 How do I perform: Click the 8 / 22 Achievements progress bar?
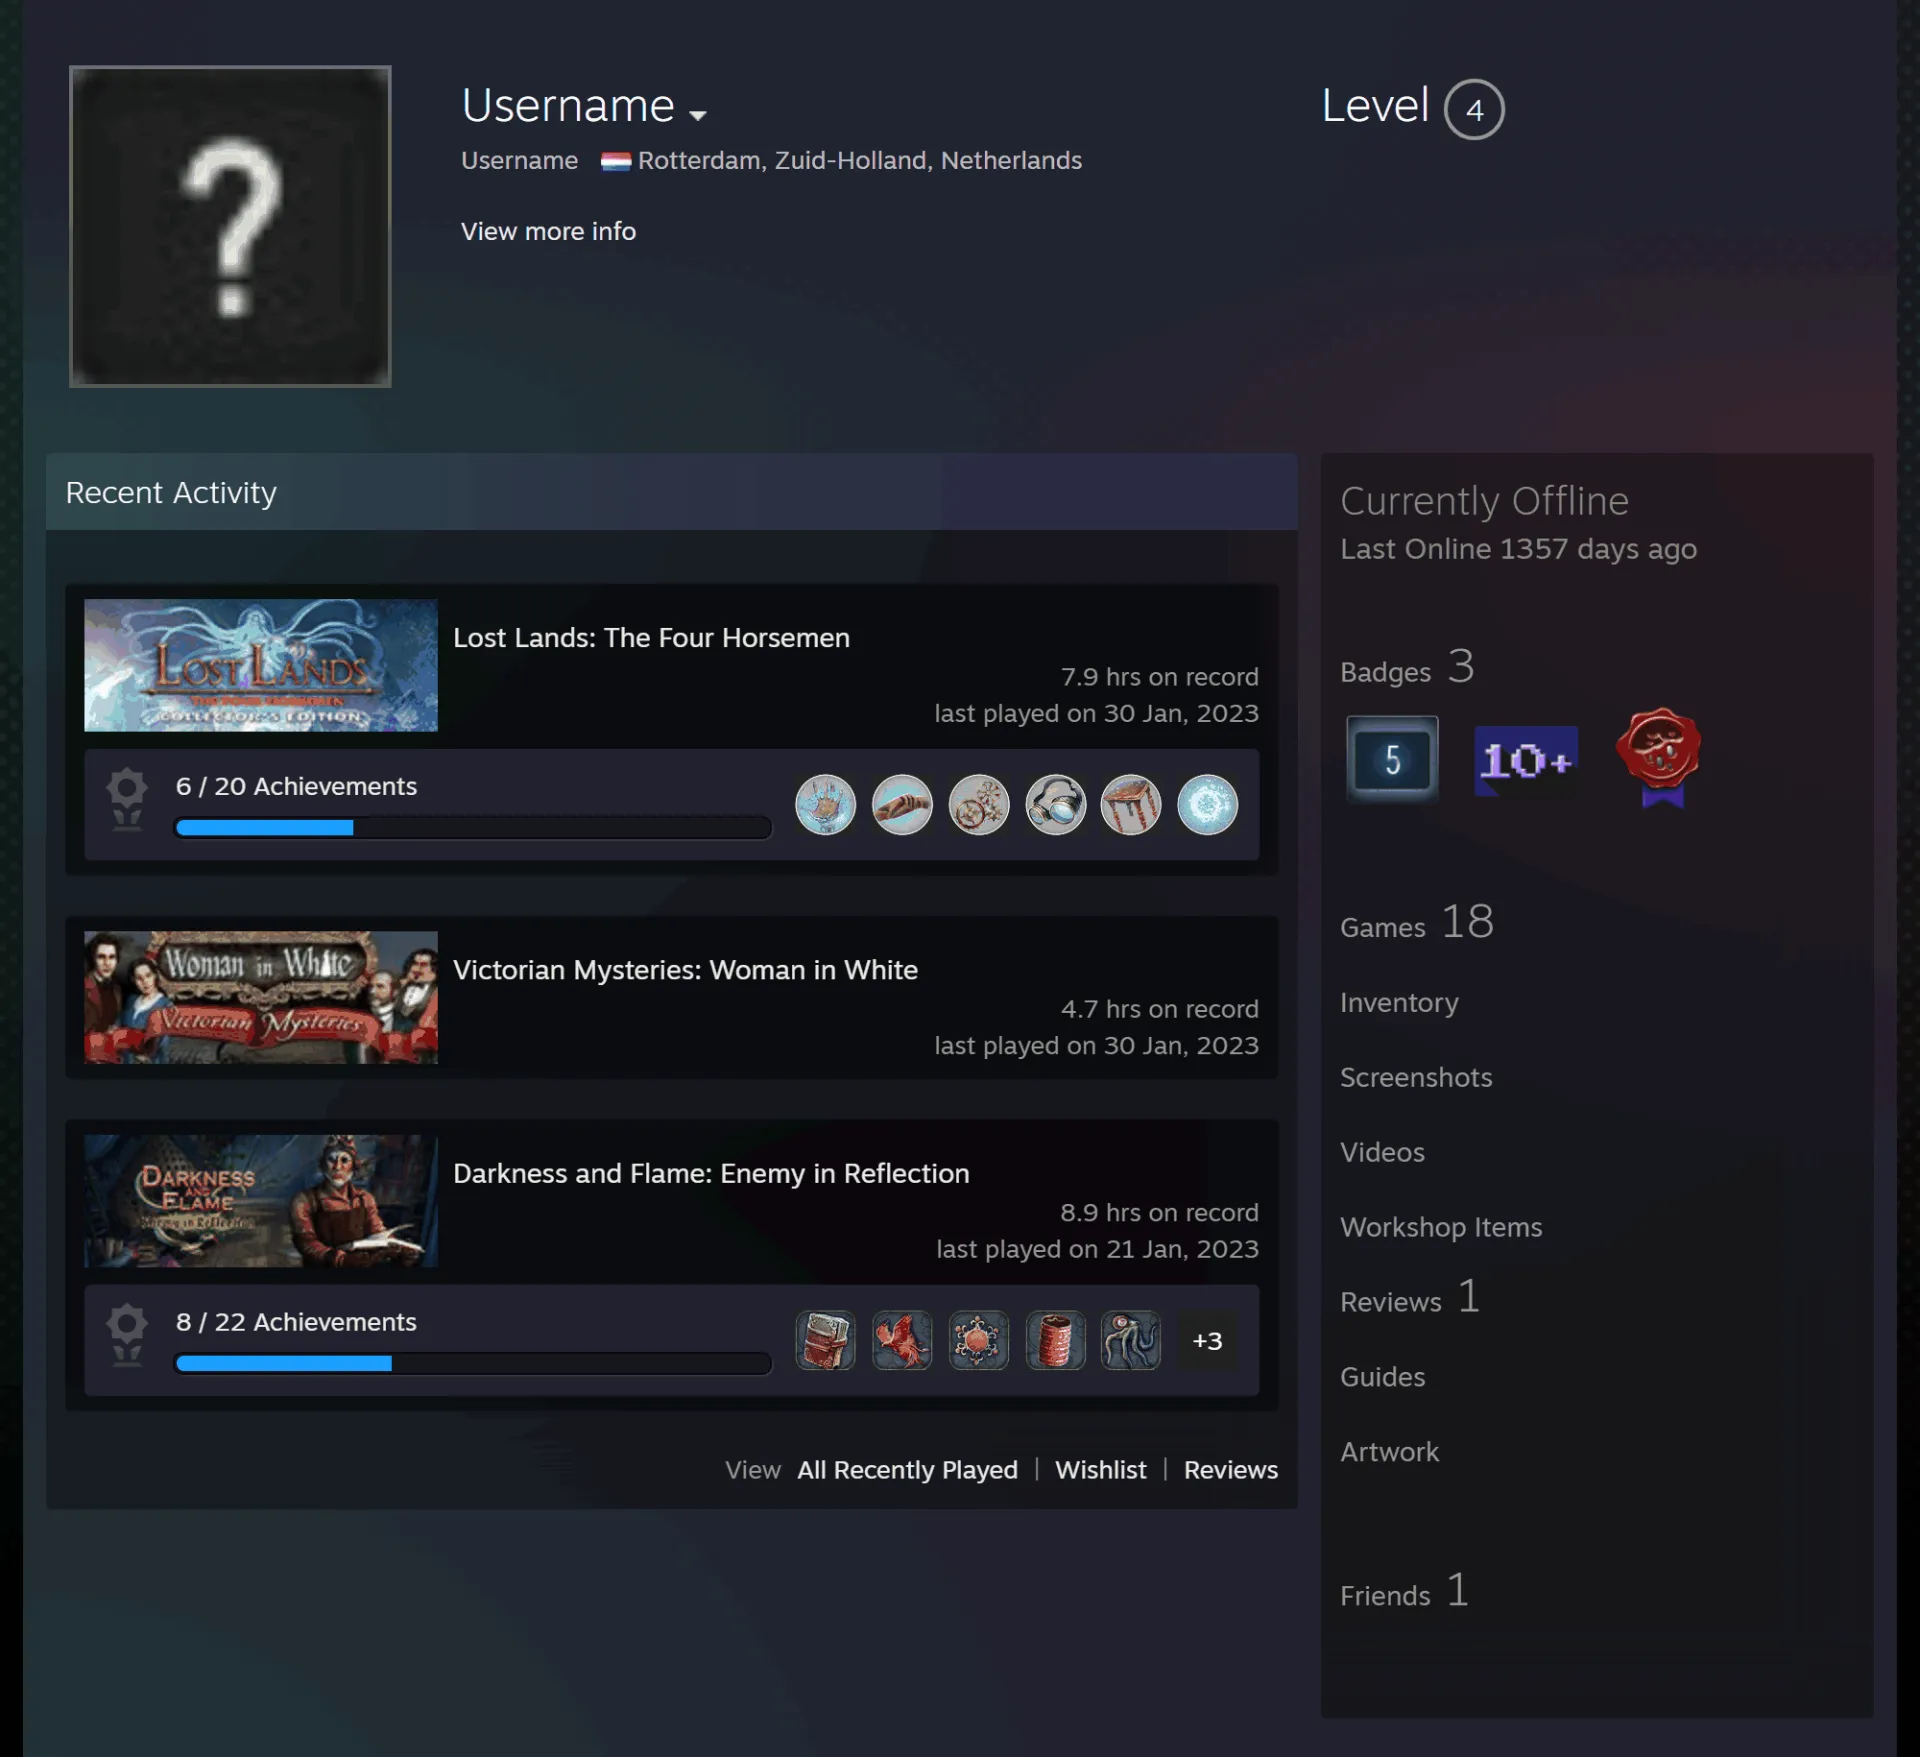473,1363
